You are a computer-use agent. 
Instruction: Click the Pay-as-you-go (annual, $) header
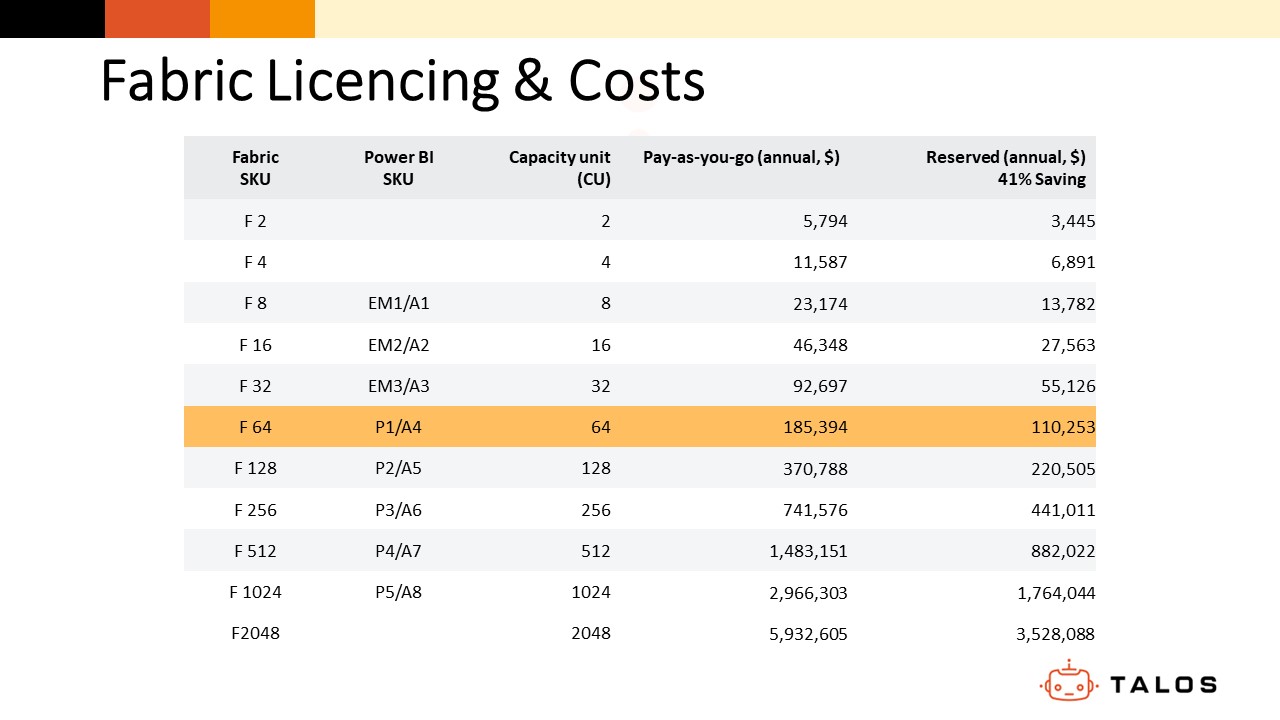742,157
